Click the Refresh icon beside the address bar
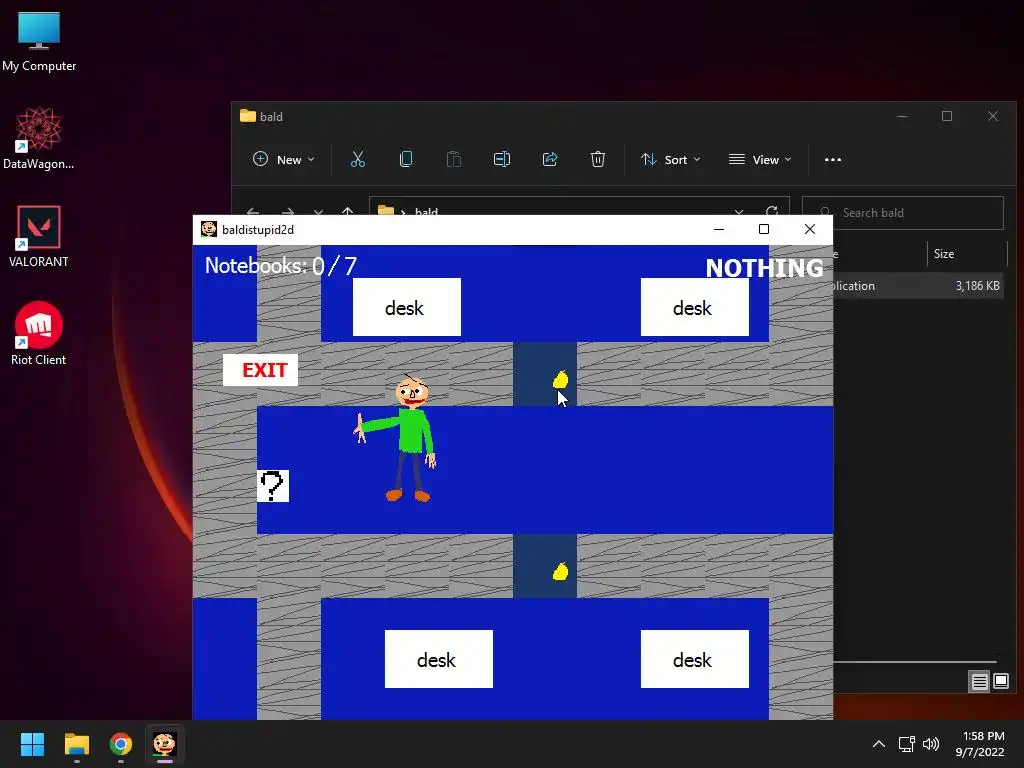Screen dimensions: 1024x768 (x=772, y=212)
